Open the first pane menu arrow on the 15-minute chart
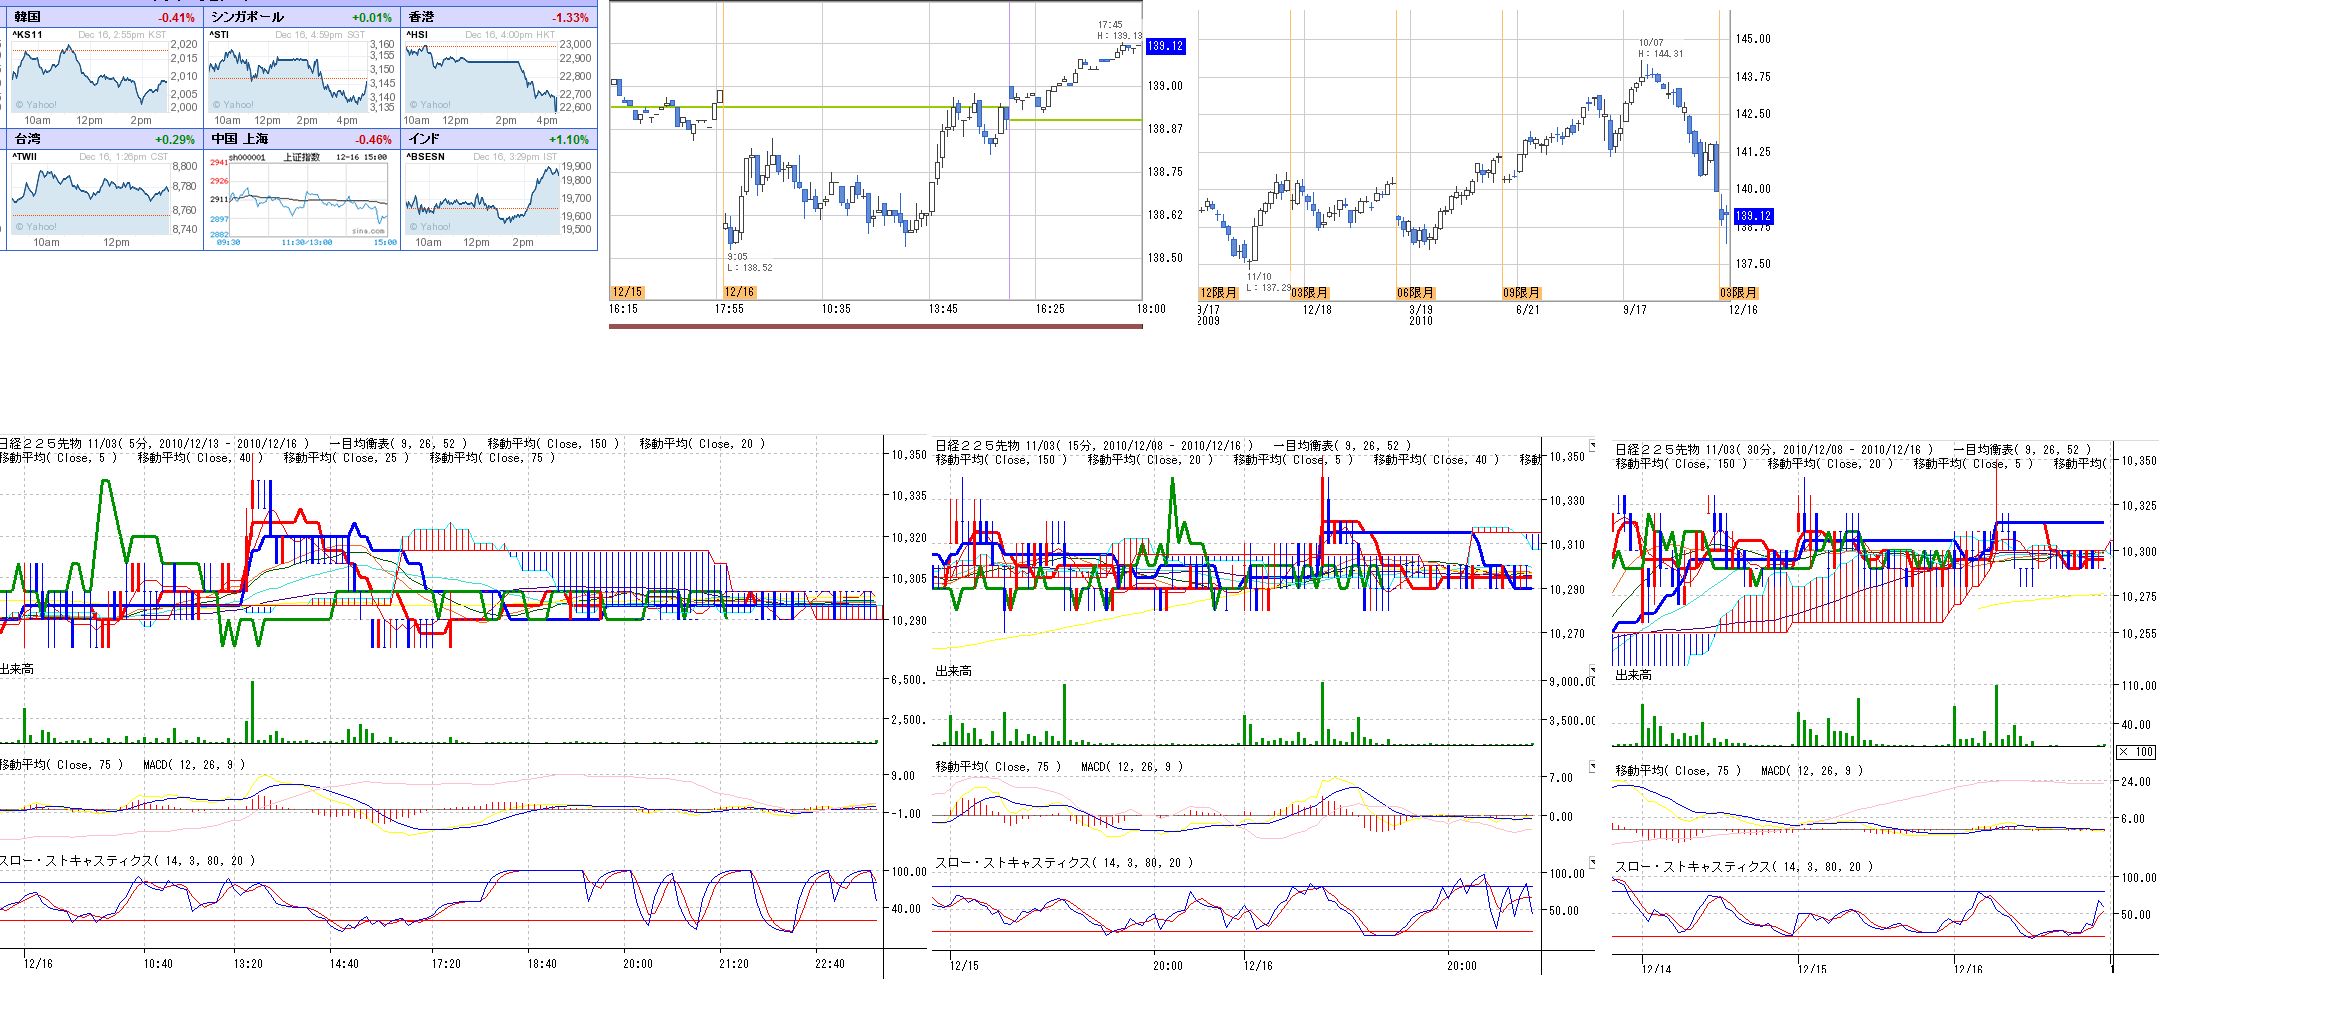 pos(1593,444)
